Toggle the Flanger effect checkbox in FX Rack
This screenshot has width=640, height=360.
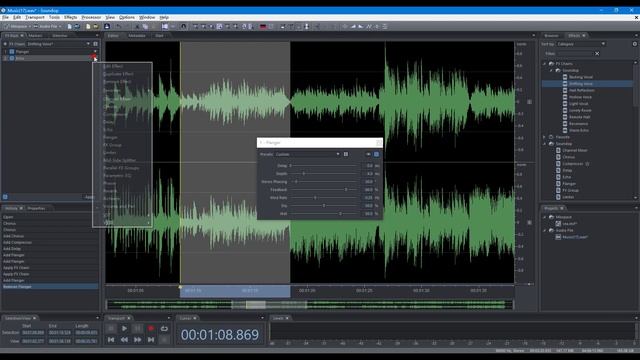click(12, 52)
